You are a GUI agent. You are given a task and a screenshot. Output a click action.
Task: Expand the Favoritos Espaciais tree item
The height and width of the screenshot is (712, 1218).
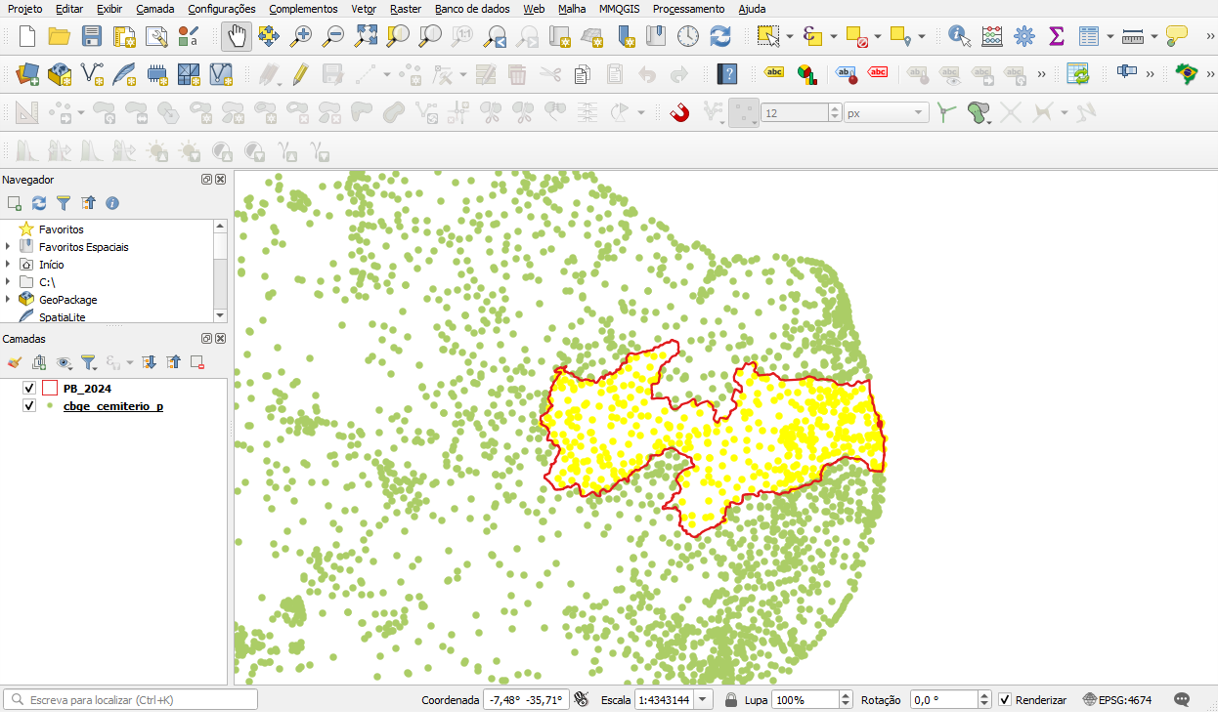point(8,247)
